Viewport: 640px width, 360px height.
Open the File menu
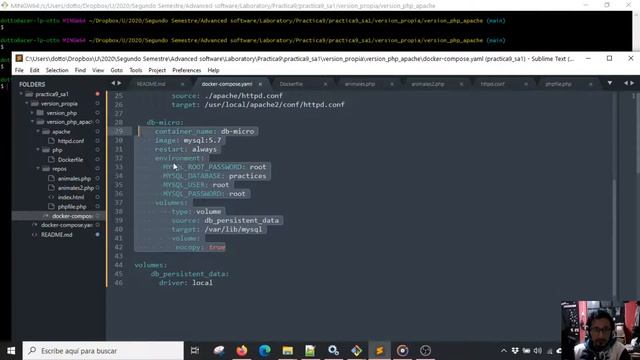19,70
